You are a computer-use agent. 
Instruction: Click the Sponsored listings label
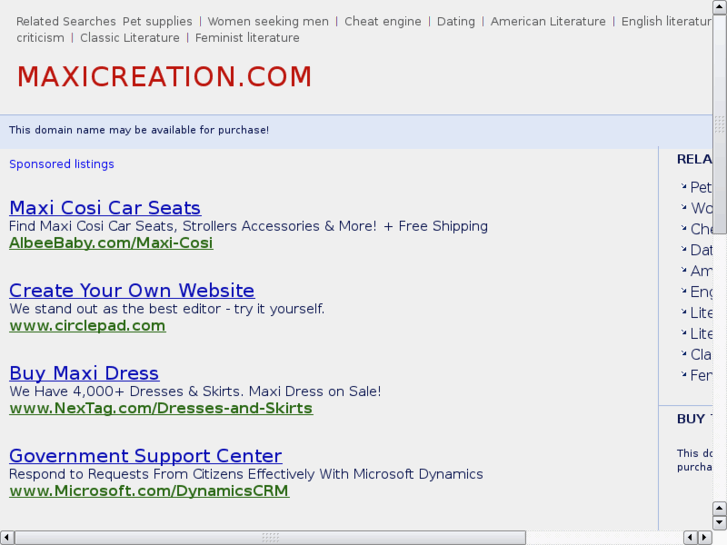pyautogui.click(x=62, y=164)
